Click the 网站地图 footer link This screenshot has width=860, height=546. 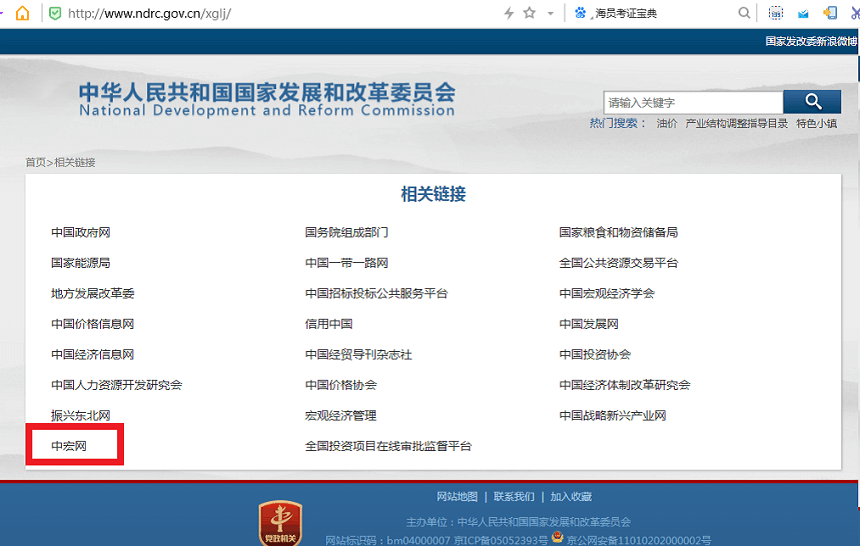point(457,497)
